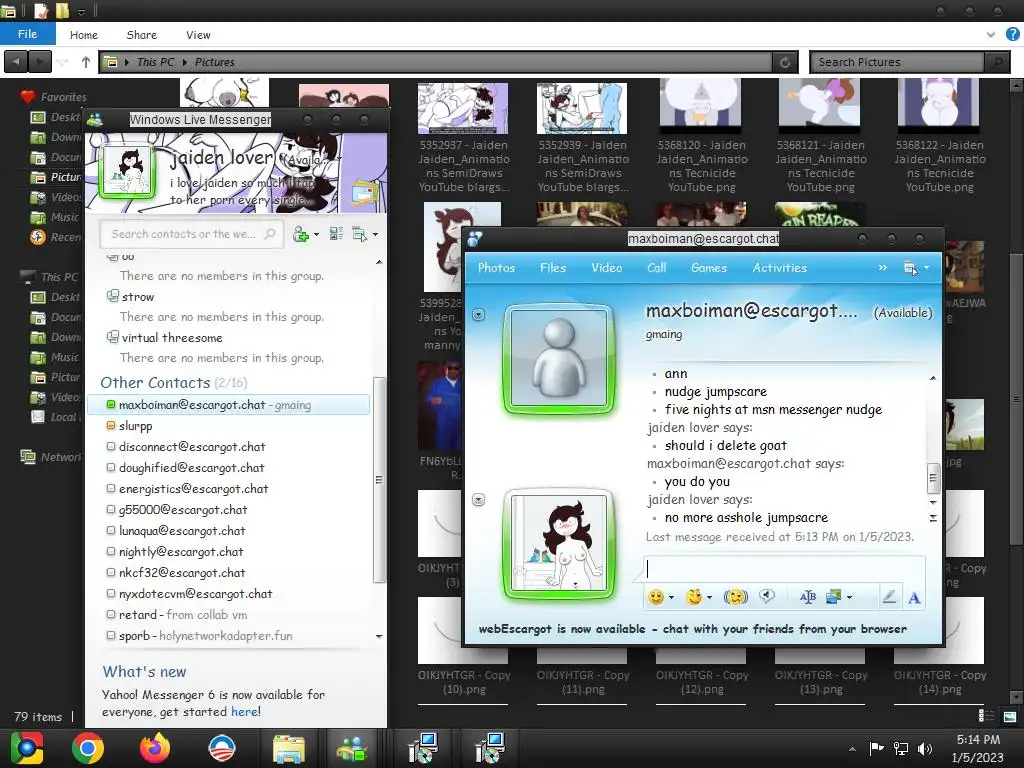Open the chat background dropdown arrow

(849, 597)
